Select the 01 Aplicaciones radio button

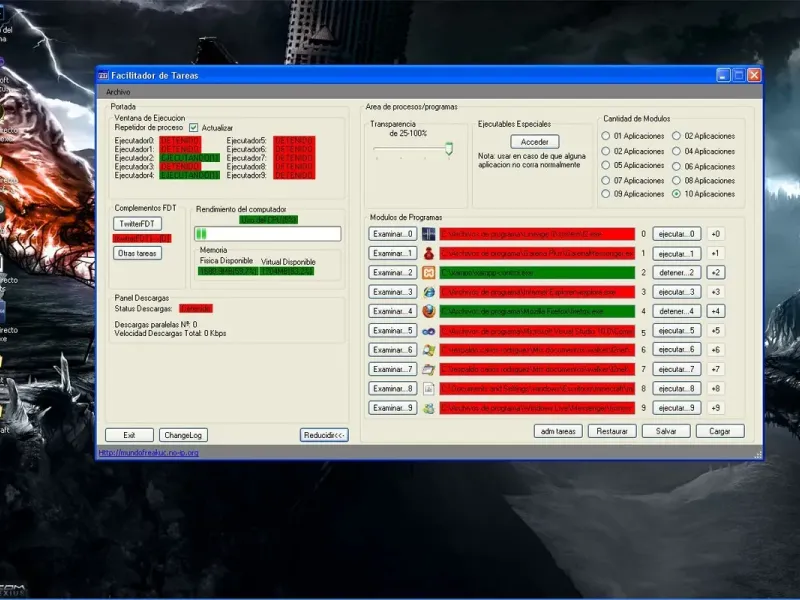click(605, 136)
